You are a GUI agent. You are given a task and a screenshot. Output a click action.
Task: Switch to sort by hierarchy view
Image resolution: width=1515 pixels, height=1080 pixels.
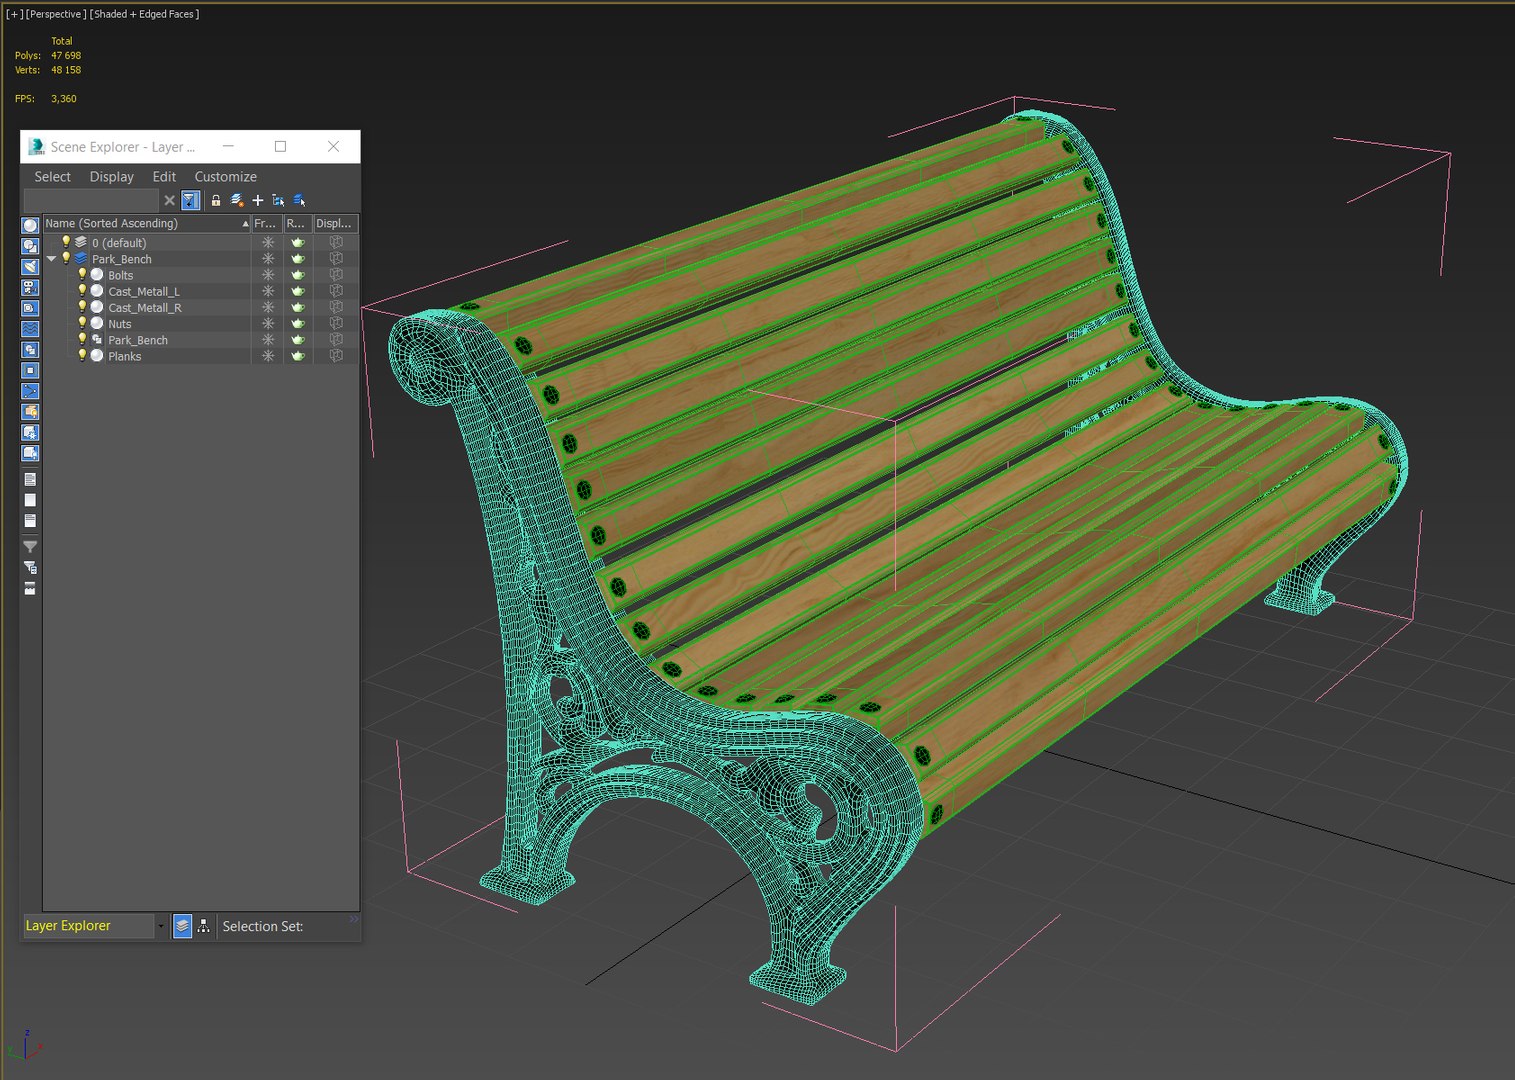pos(204,926)
